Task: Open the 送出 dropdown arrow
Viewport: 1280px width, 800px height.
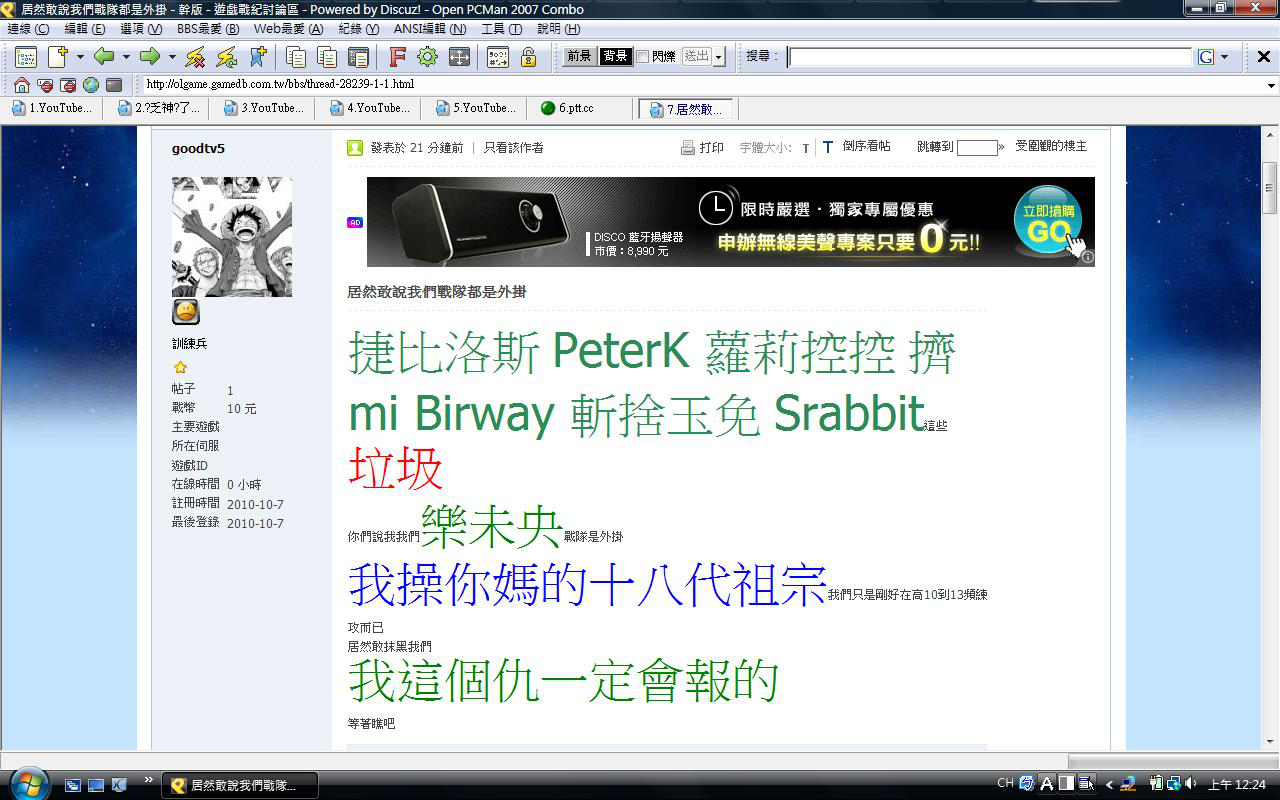Action: (718, 57)
